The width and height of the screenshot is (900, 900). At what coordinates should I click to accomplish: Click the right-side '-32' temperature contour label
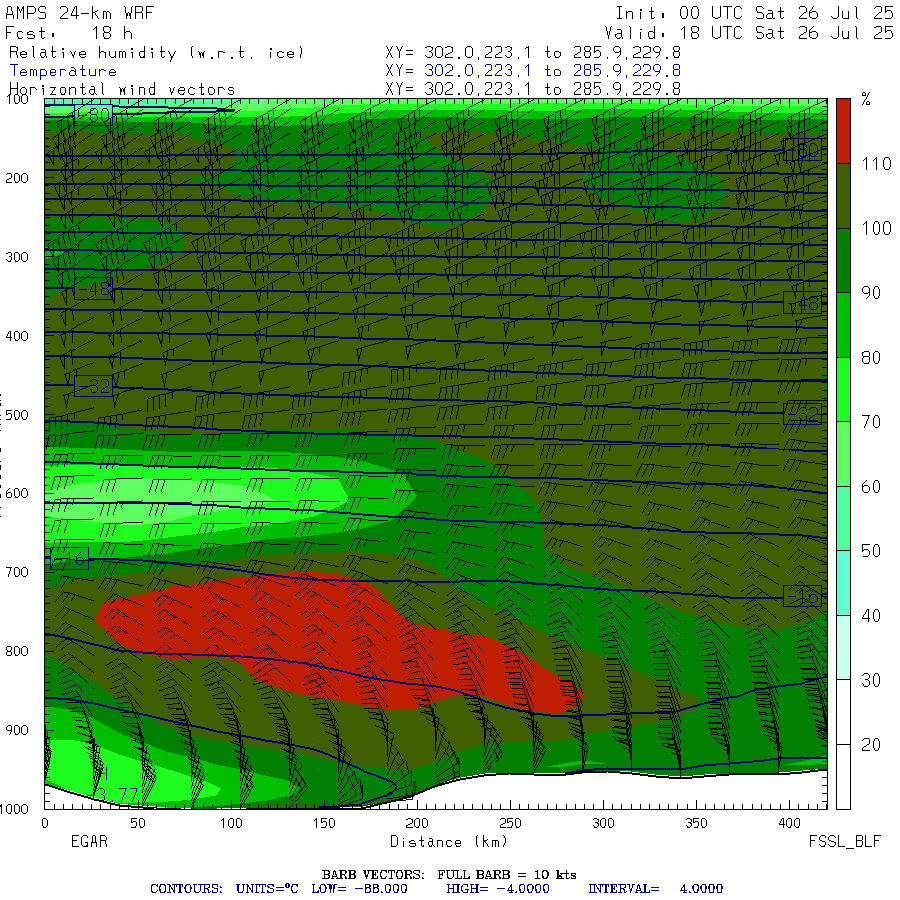click(802, 413)
